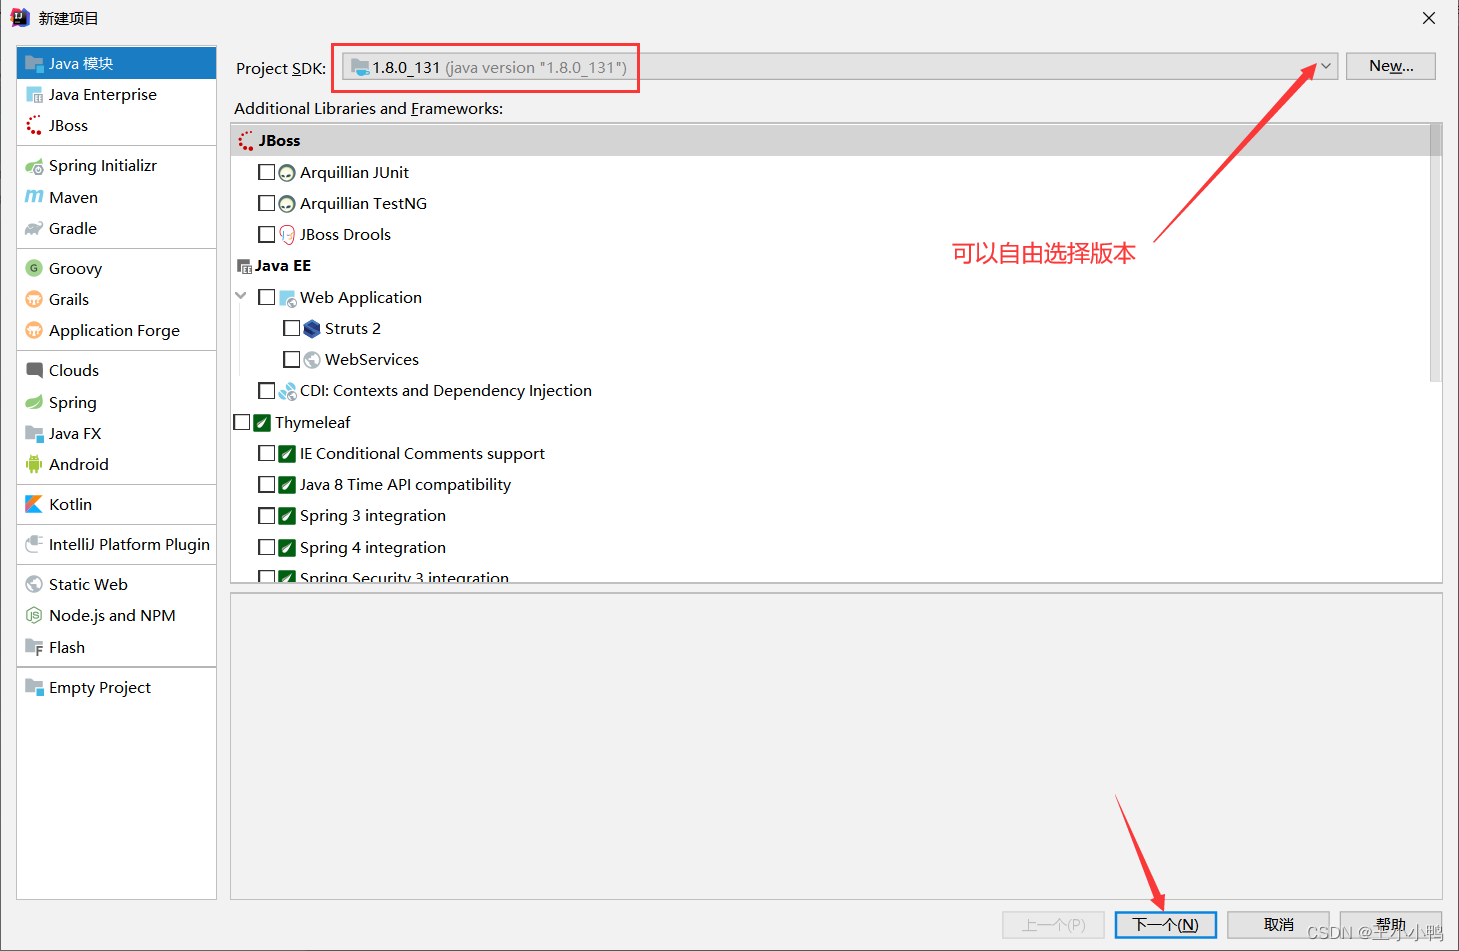This screenshot has height=951, width=1459.
Task: Click the Gradle elephant icon
Action: coord(34,229)
